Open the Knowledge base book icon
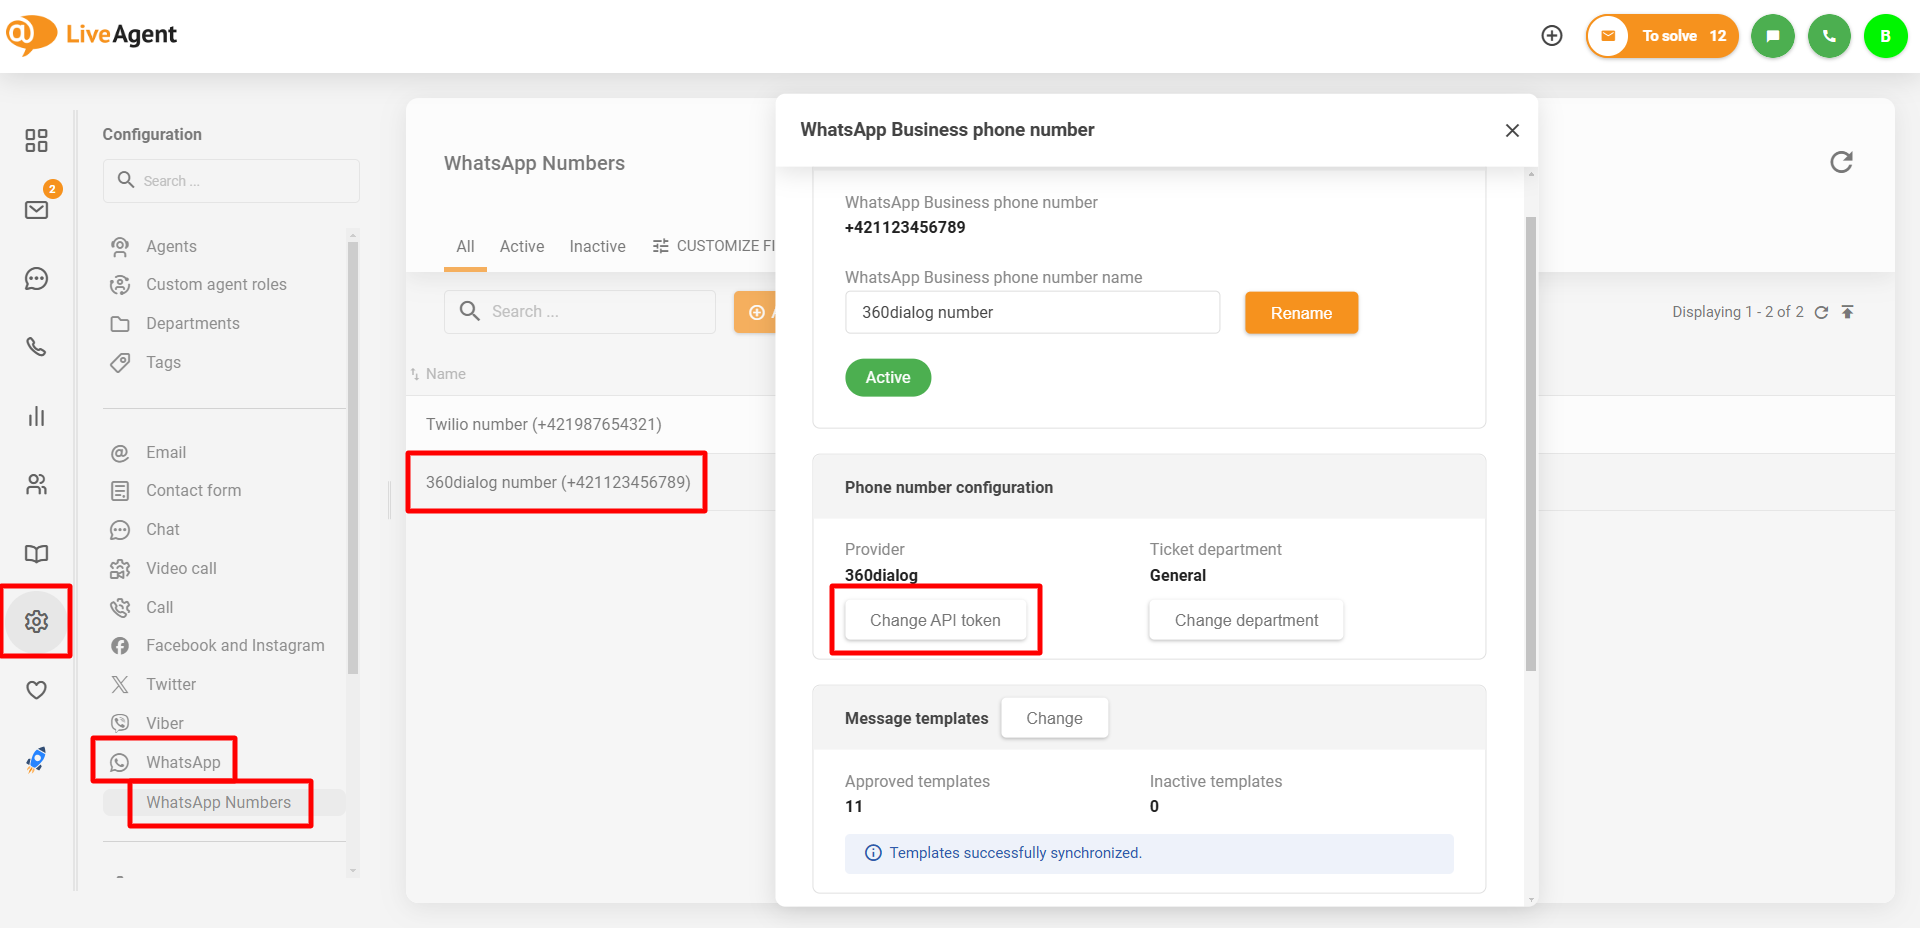Viewport: 1920px width, 928px height. click(37, 554)
